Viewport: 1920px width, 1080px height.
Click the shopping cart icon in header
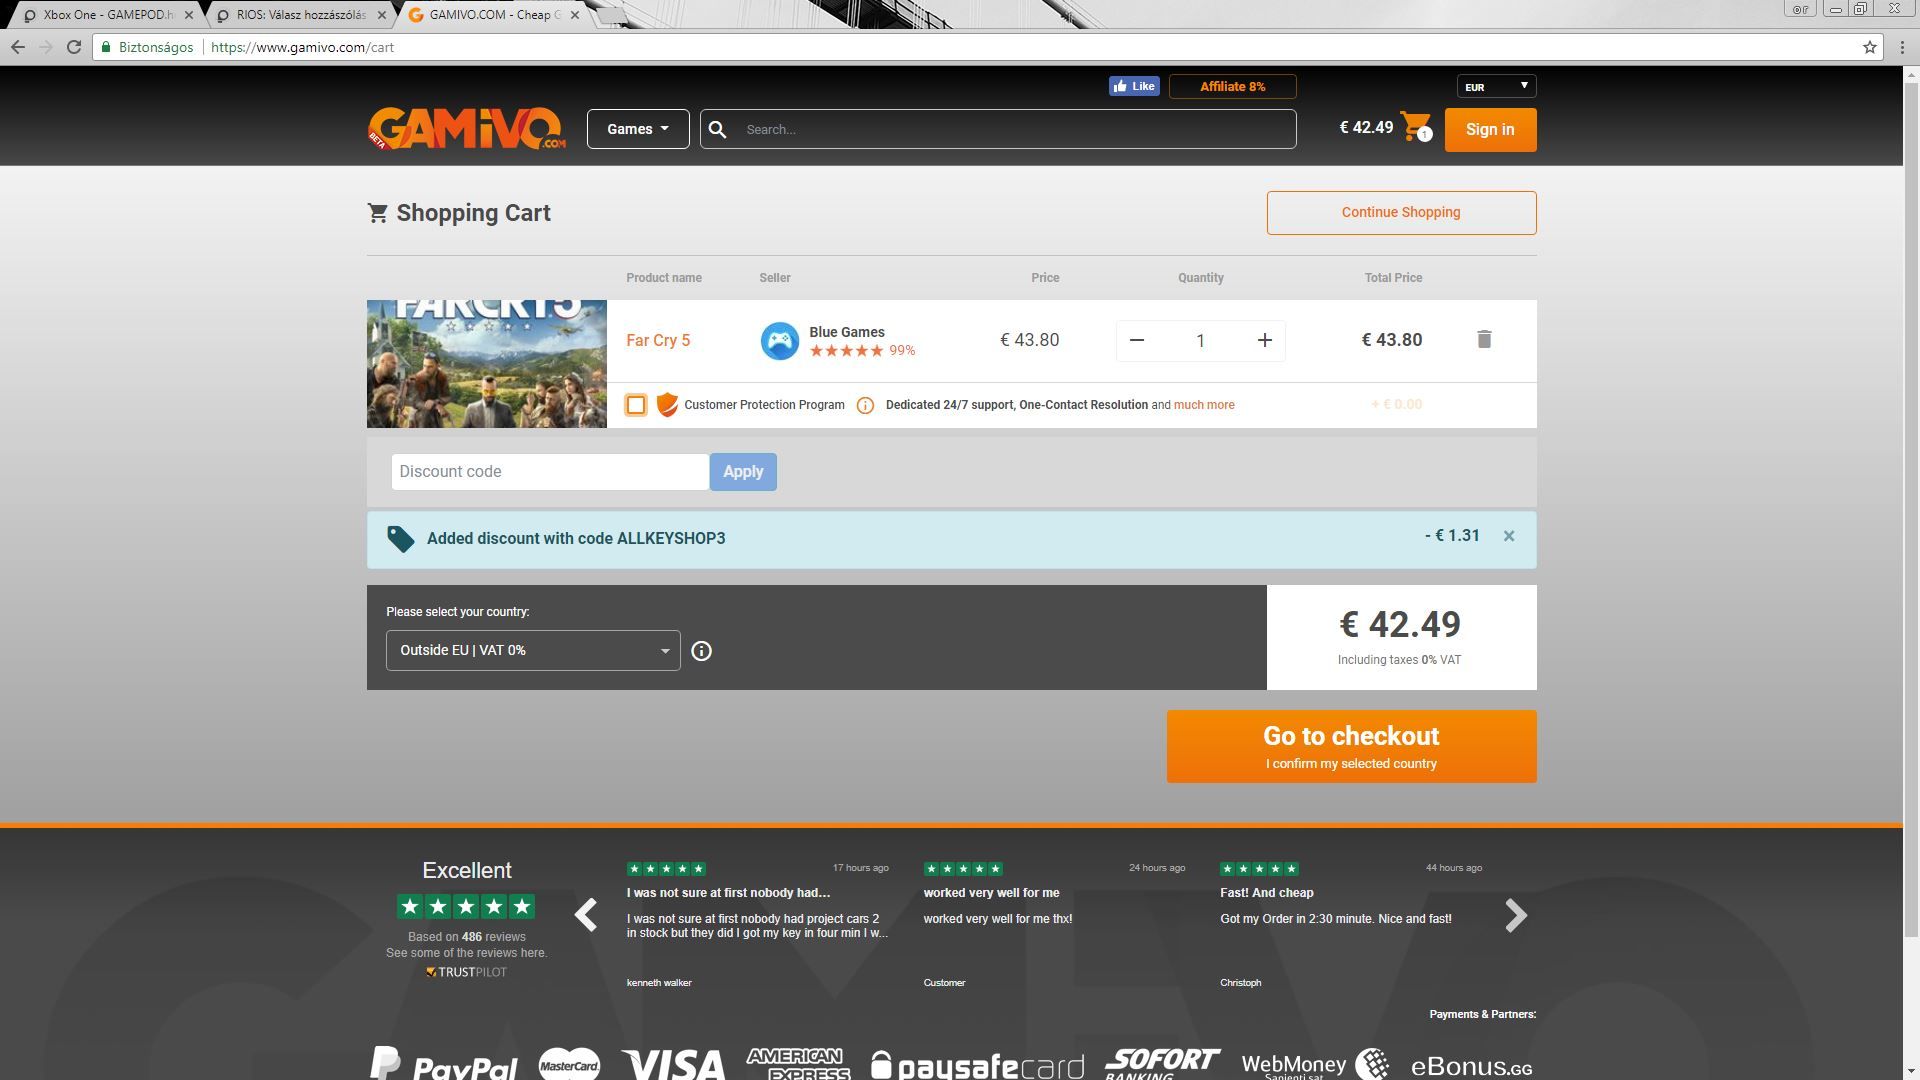tap(1416, 127)
